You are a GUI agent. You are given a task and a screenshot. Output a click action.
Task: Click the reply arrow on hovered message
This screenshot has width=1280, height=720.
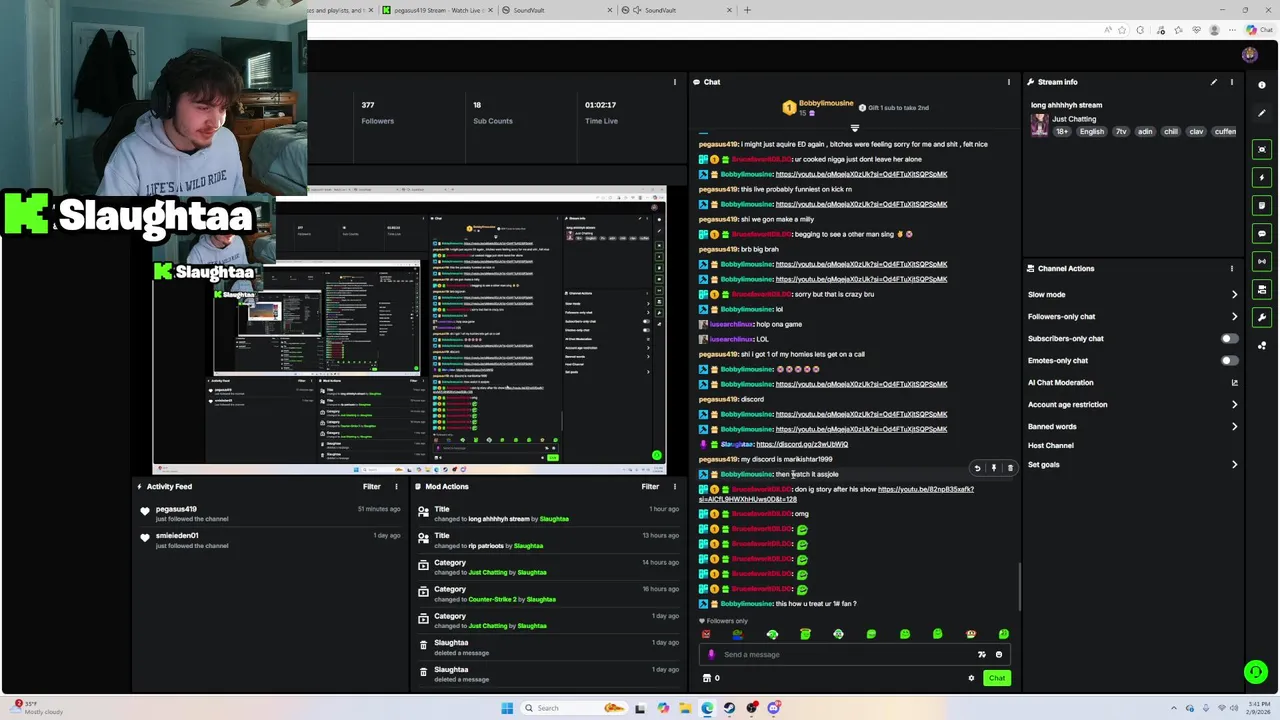[977, 468]
